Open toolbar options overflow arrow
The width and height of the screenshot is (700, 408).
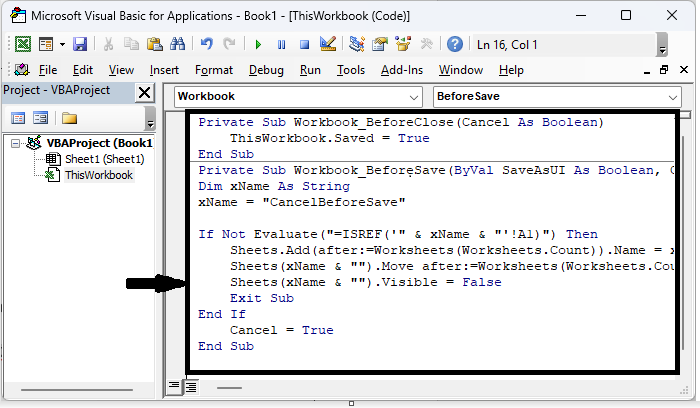click(x=662, y=45)
